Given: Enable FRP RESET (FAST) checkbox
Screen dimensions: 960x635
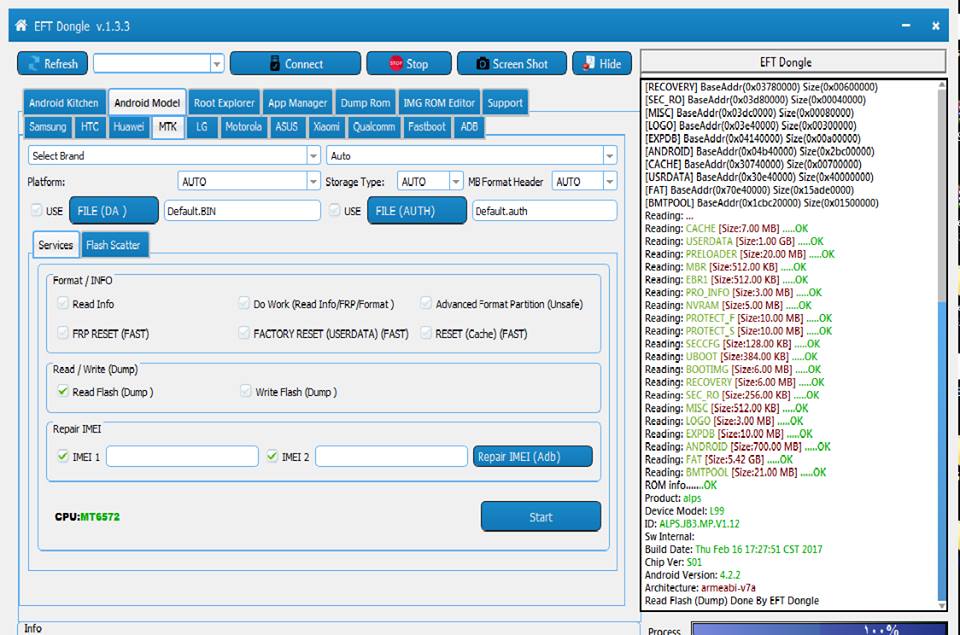Looking at the screenshot, I should pos(62,333).
